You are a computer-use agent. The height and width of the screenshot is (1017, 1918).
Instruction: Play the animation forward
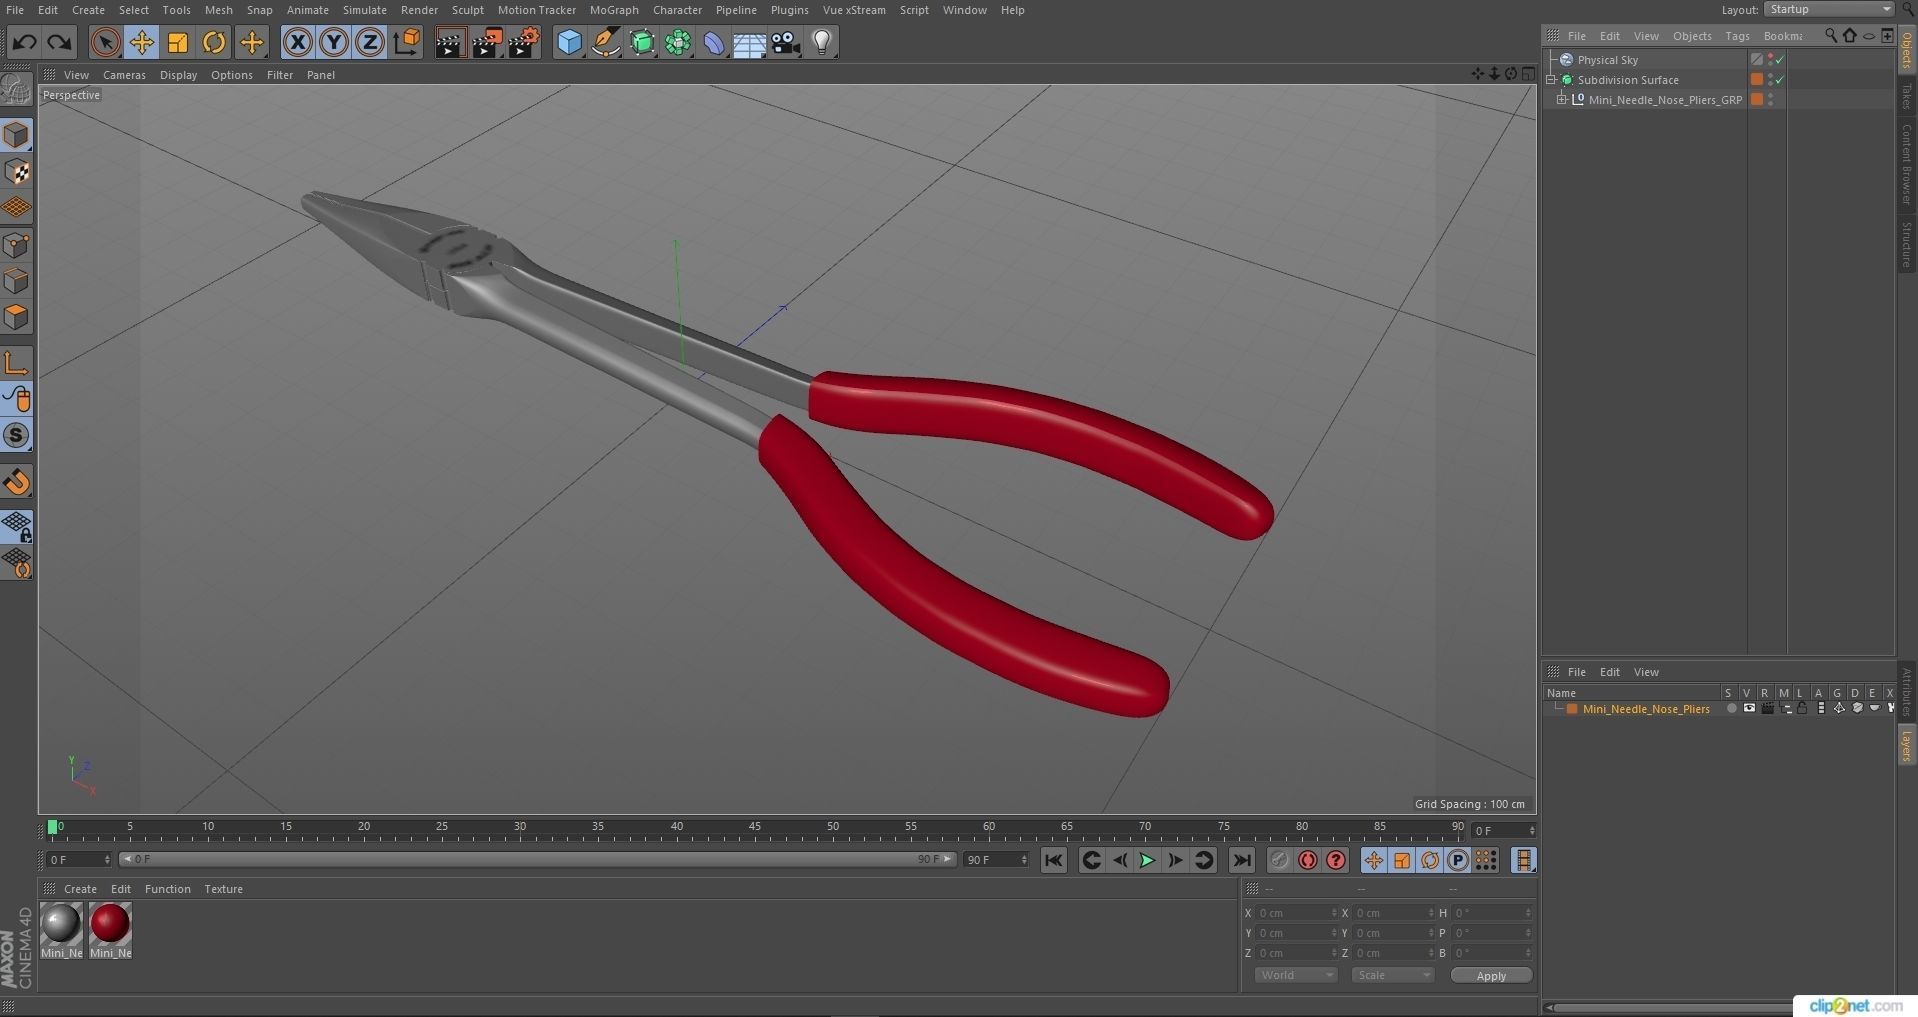(1147, 860)
